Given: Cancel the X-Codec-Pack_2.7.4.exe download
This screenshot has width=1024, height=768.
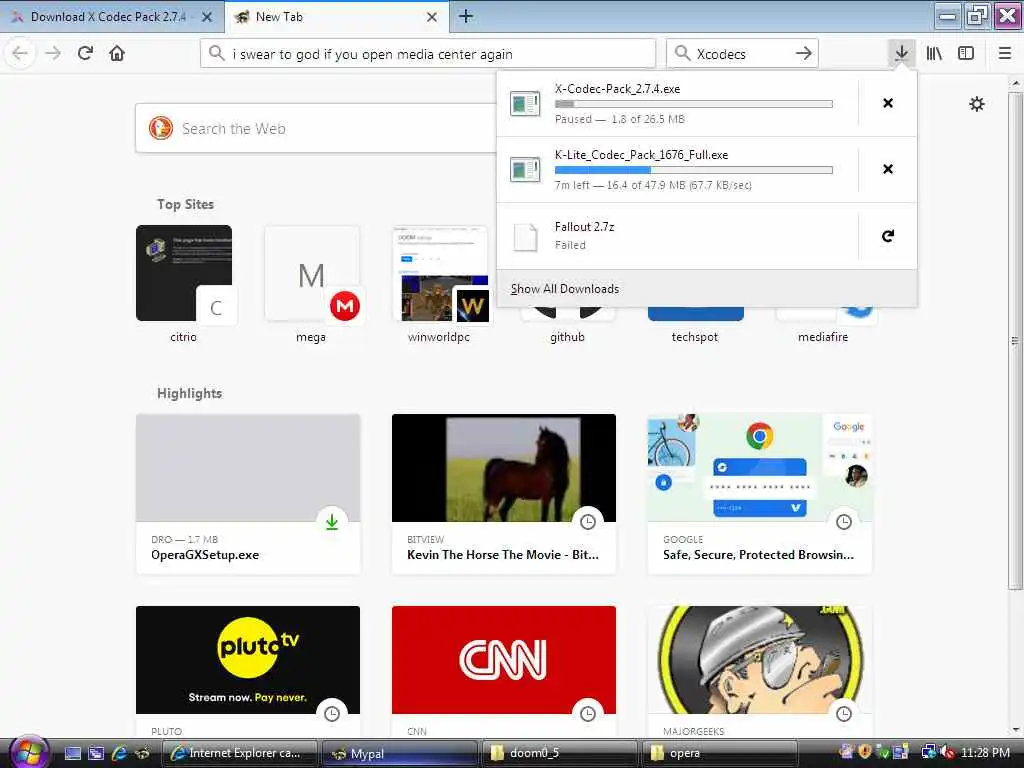Looking at the screenshot, I should 888,103.
